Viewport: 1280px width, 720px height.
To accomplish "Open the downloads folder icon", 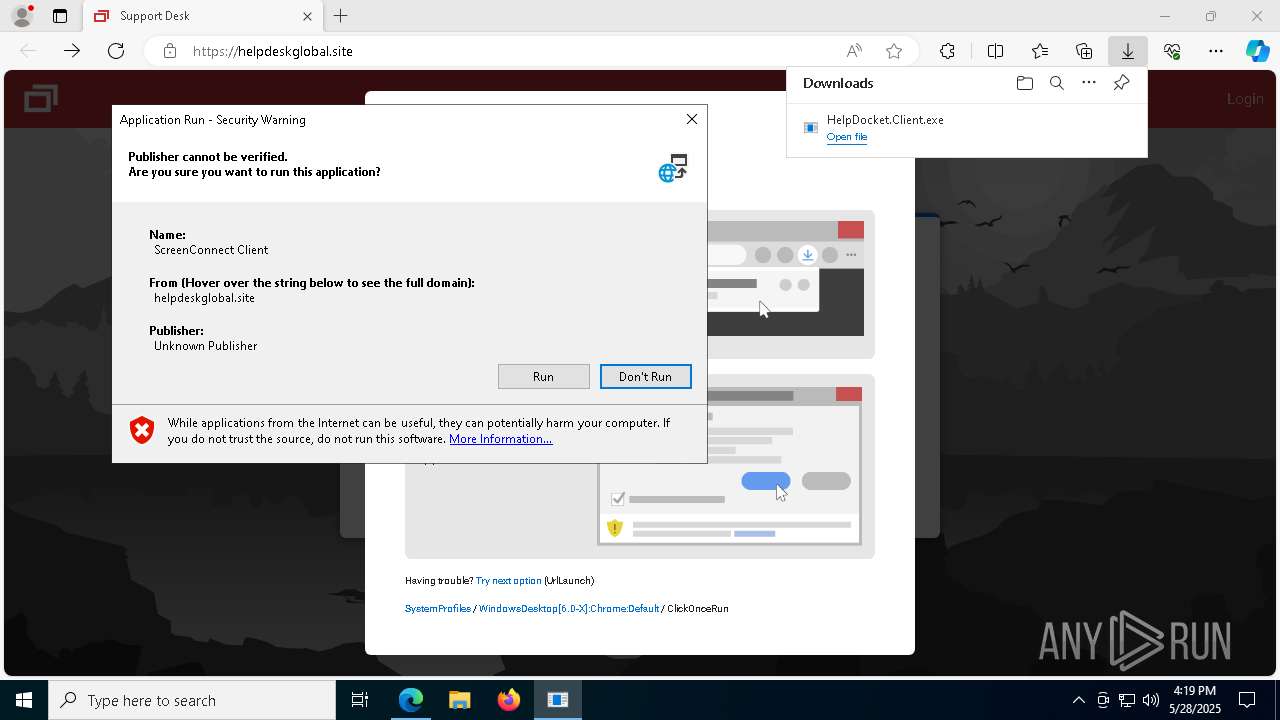I will pos(1024,83).
